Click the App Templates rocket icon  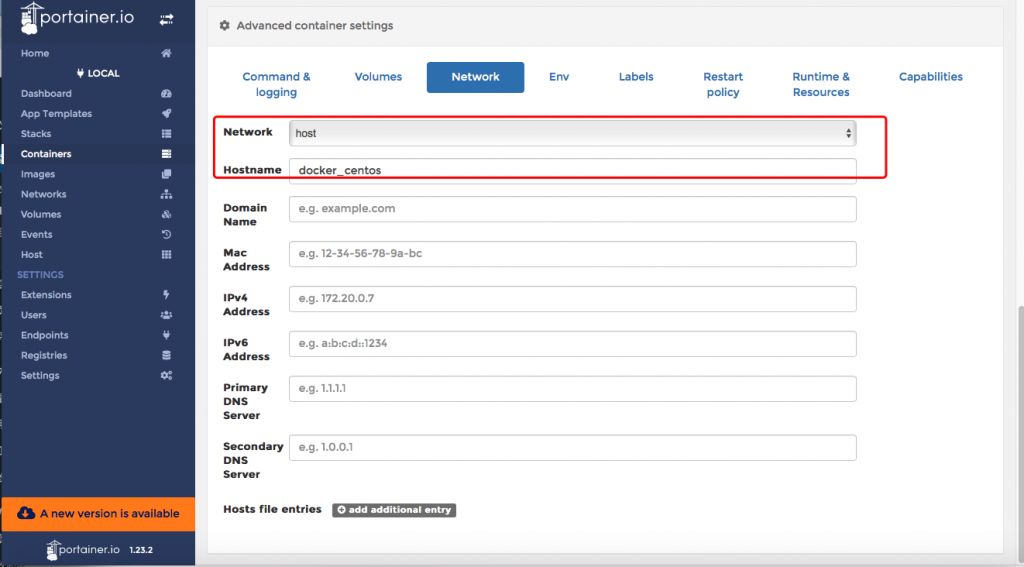click(x=166, y=114)
